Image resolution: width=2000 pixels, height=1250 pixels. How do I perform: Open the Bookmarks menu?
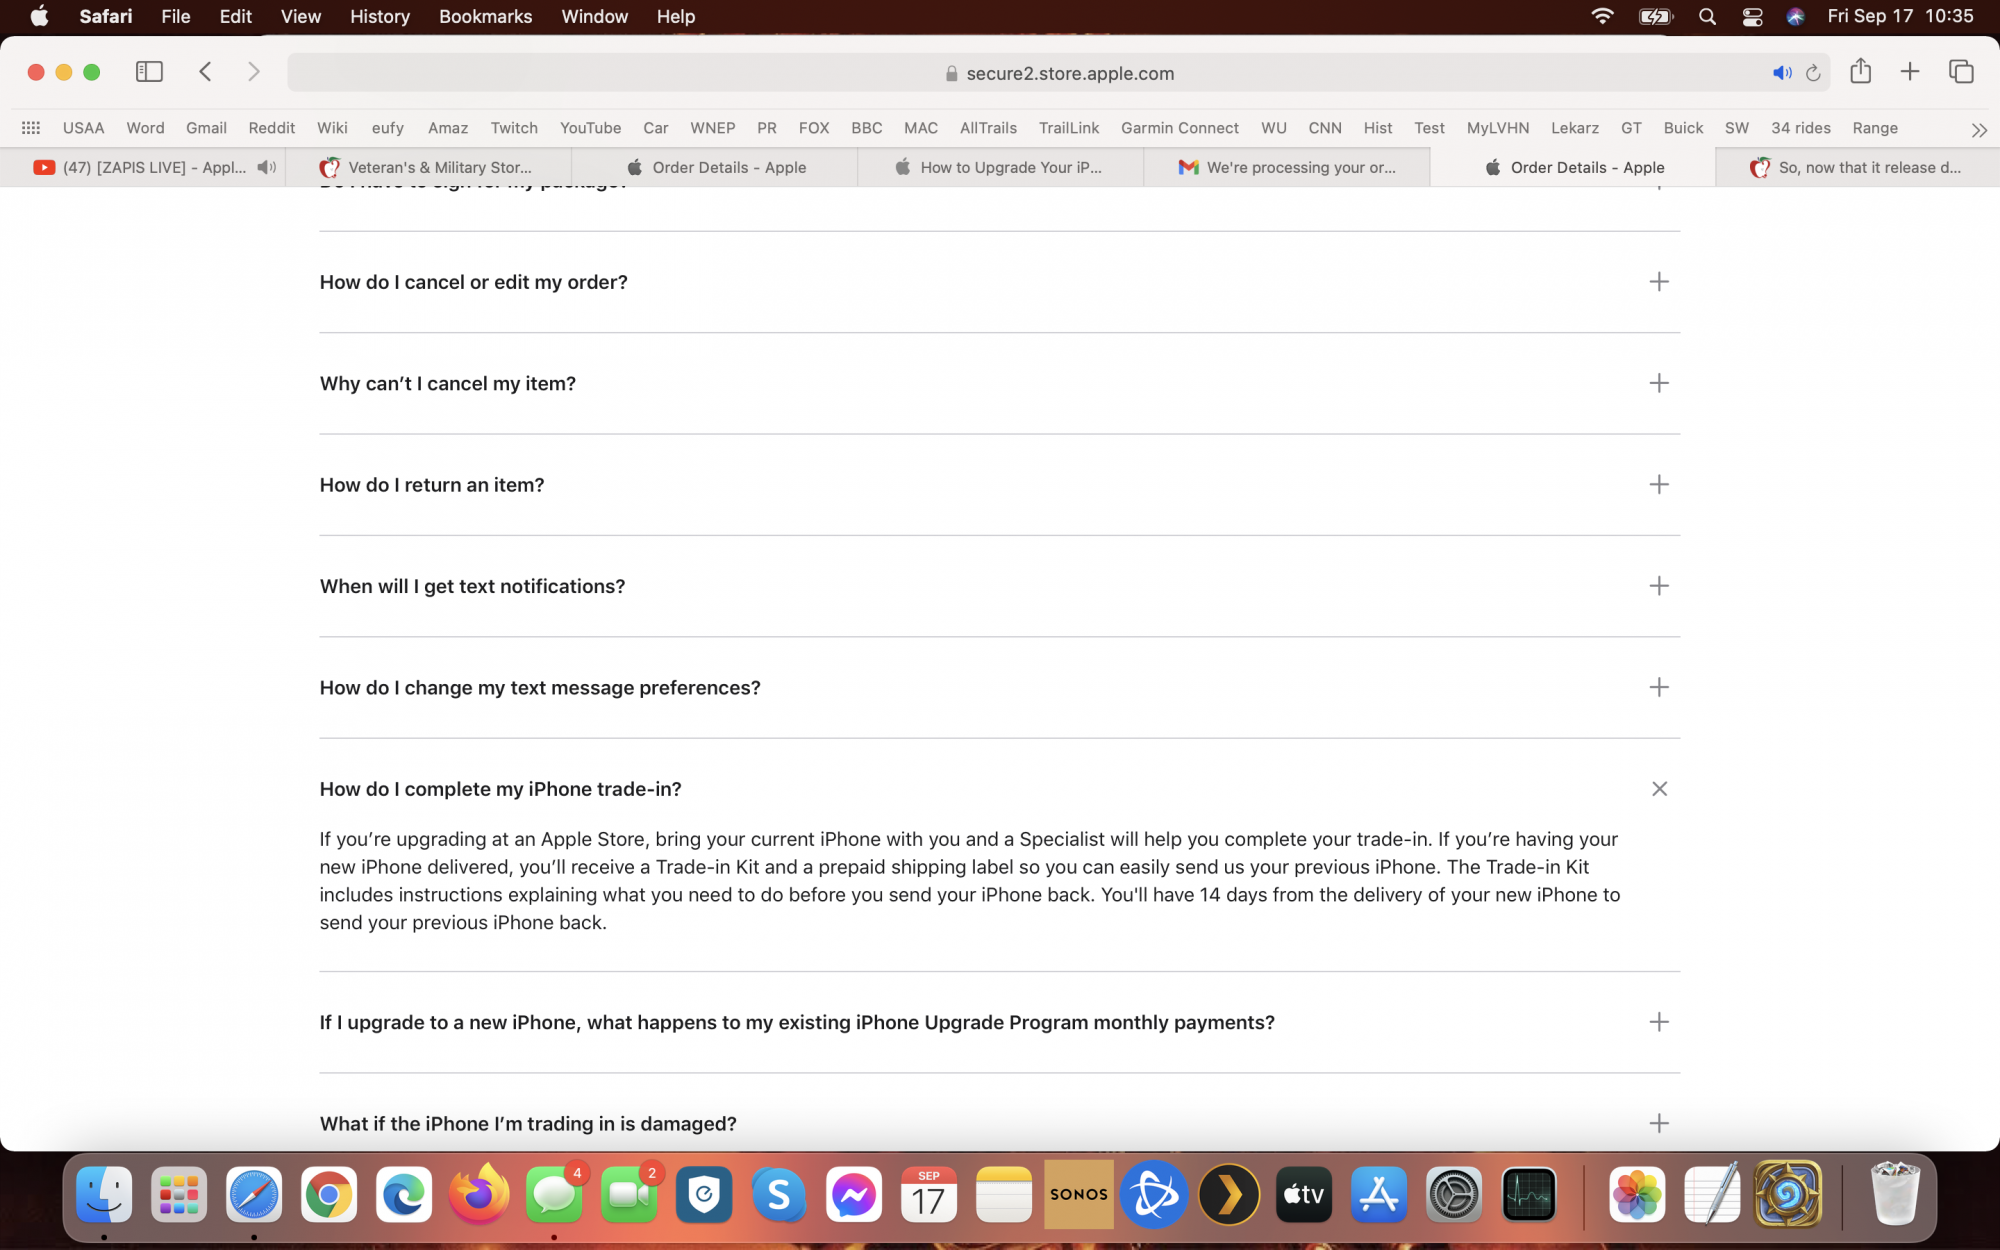point(485,16)
